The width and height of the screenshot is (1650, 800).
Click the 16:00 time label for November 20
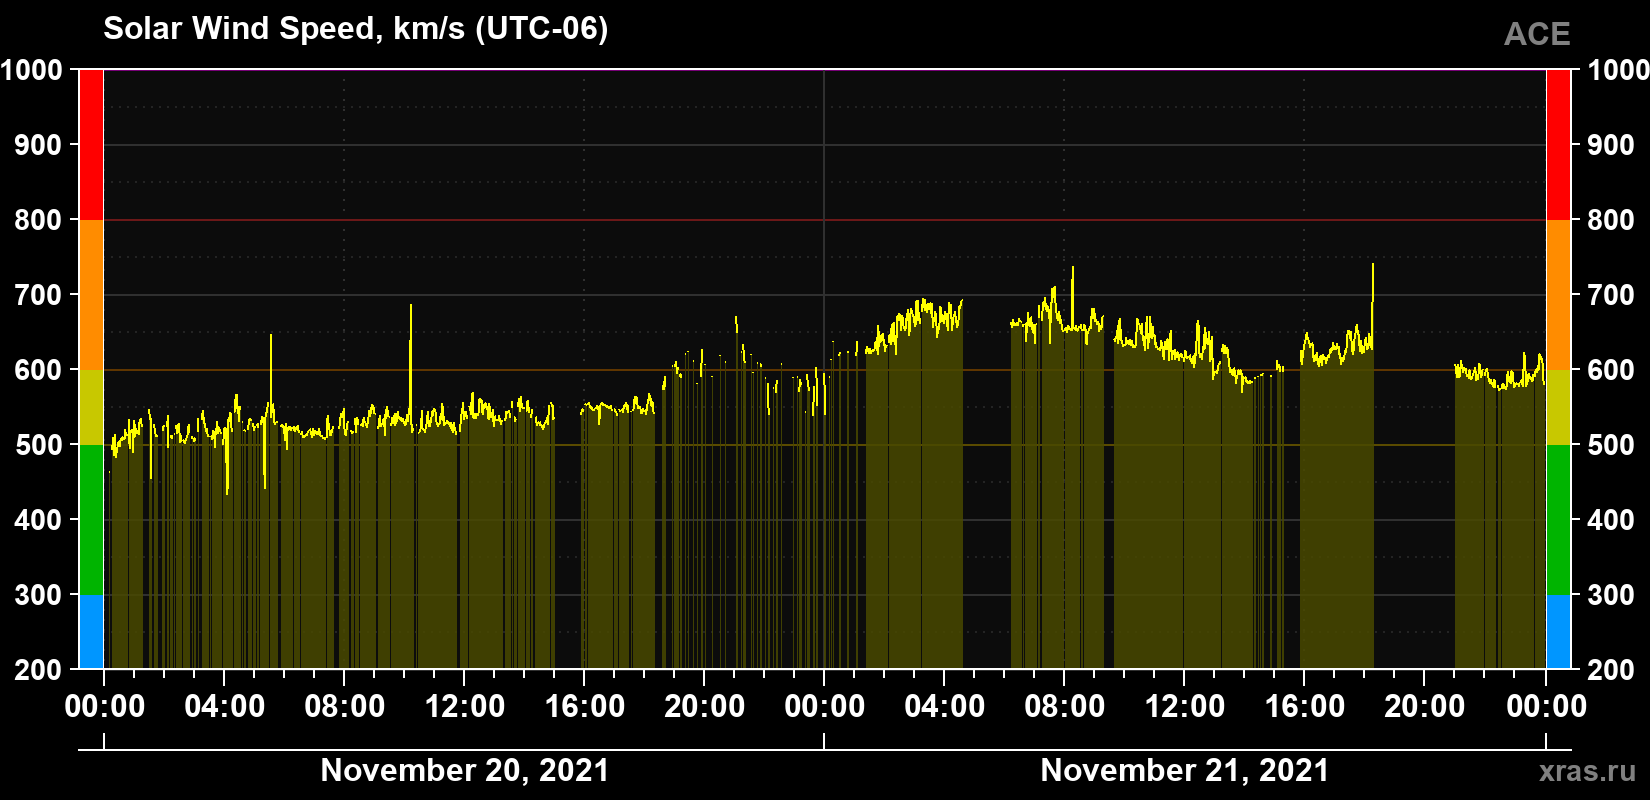coord(585,707)
